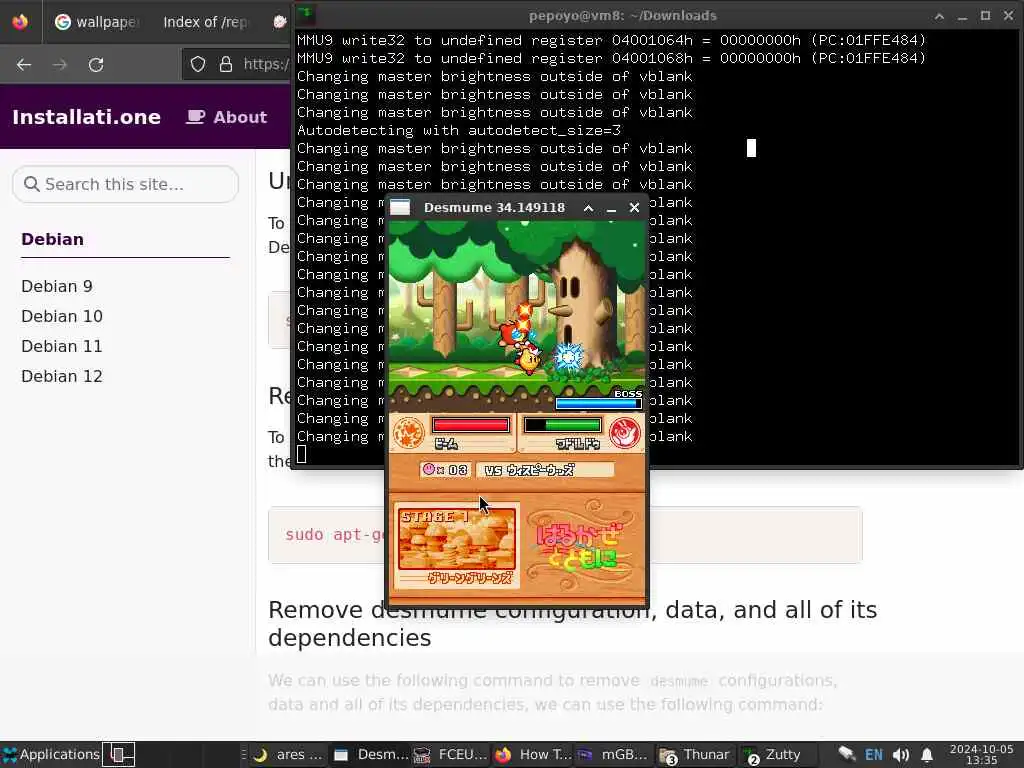
Task: Click 'Autodetecting with autodetect_size=3' terminal line
Action: point(459,130)
